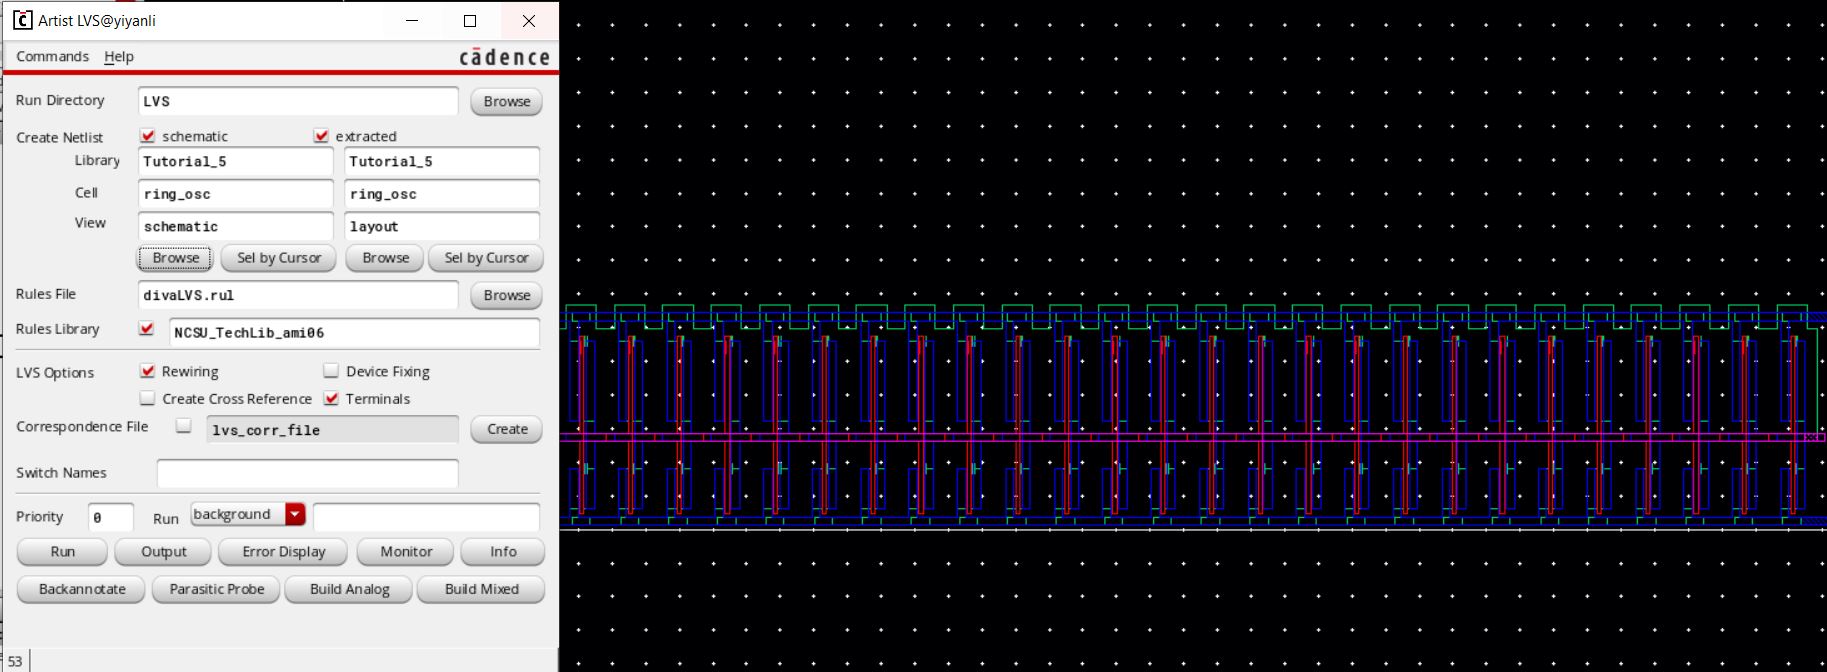Click the Parasitic Probe button
Image resolution: width=1827 pixels, height=672 pixels.
click(217, 589)
